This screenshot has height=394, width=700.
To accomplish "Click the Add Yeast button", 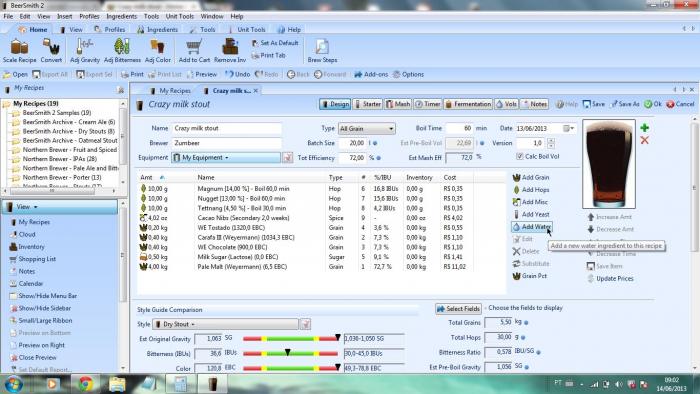I will point(531,214).
